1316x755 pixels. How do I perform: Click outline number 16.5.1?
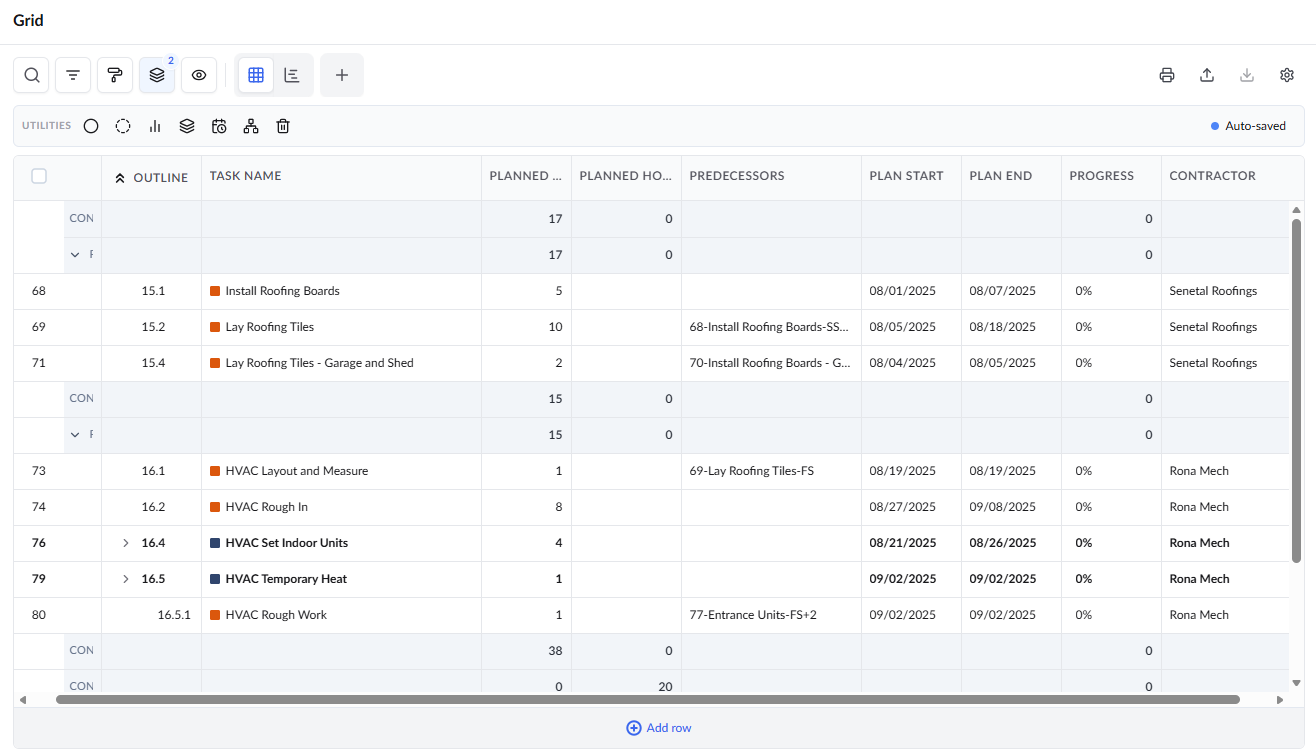tap(173, 615)
